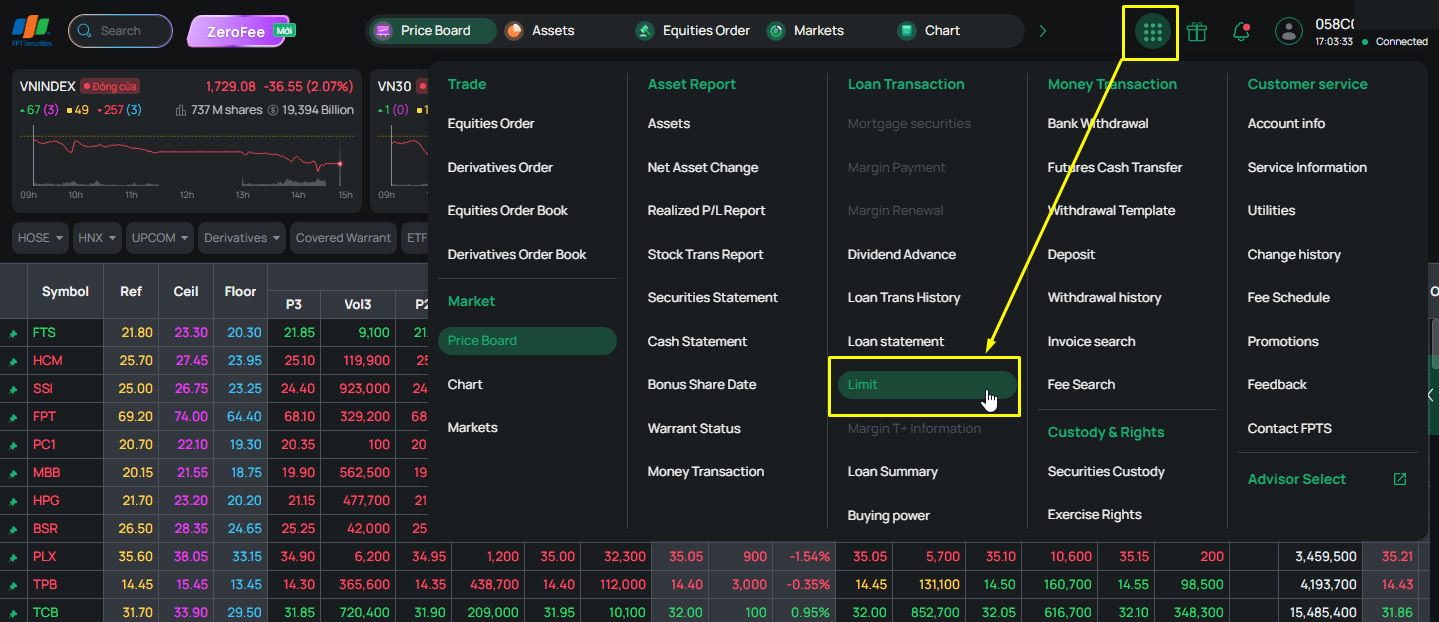
Task: Open Fee Schedule menu item
Action: point(1288,298)
